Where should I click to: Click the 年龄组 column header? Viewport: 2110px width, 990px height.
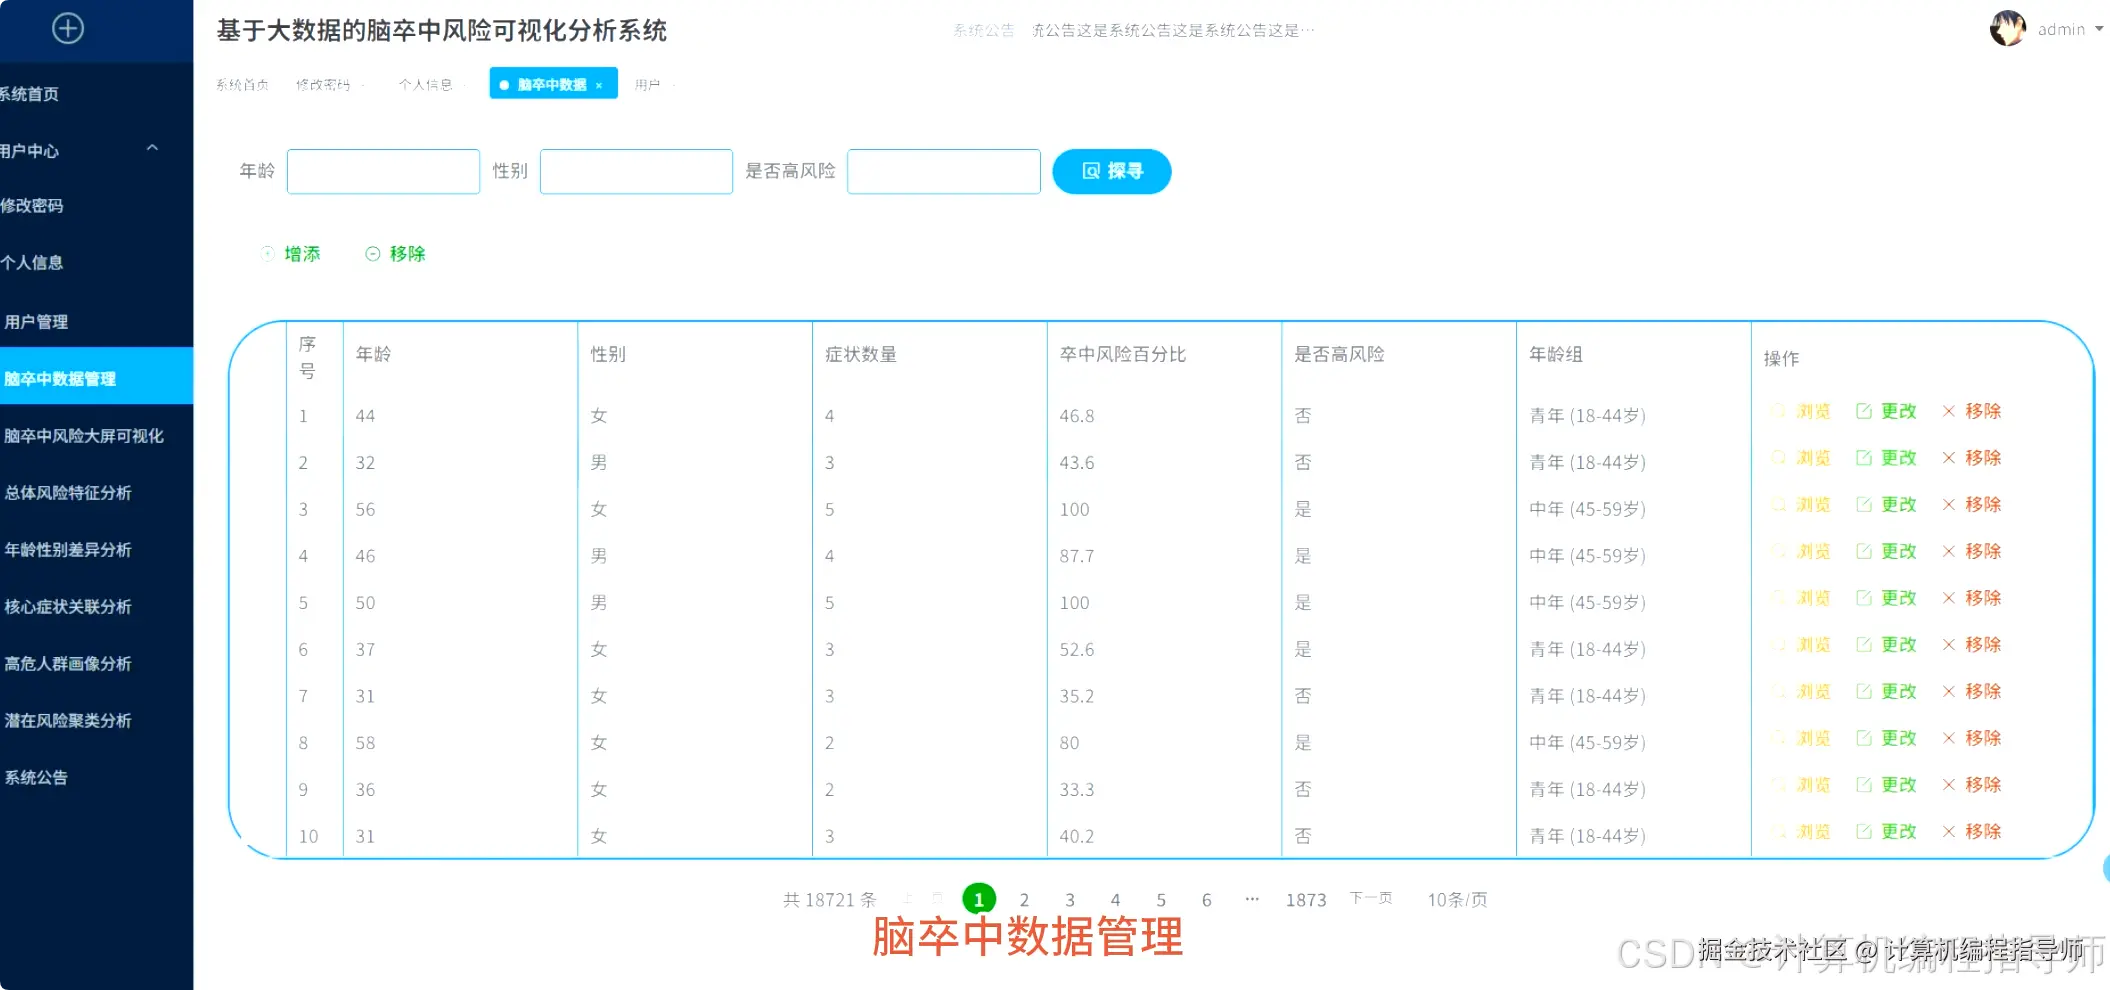click(x=1556, y=354)
